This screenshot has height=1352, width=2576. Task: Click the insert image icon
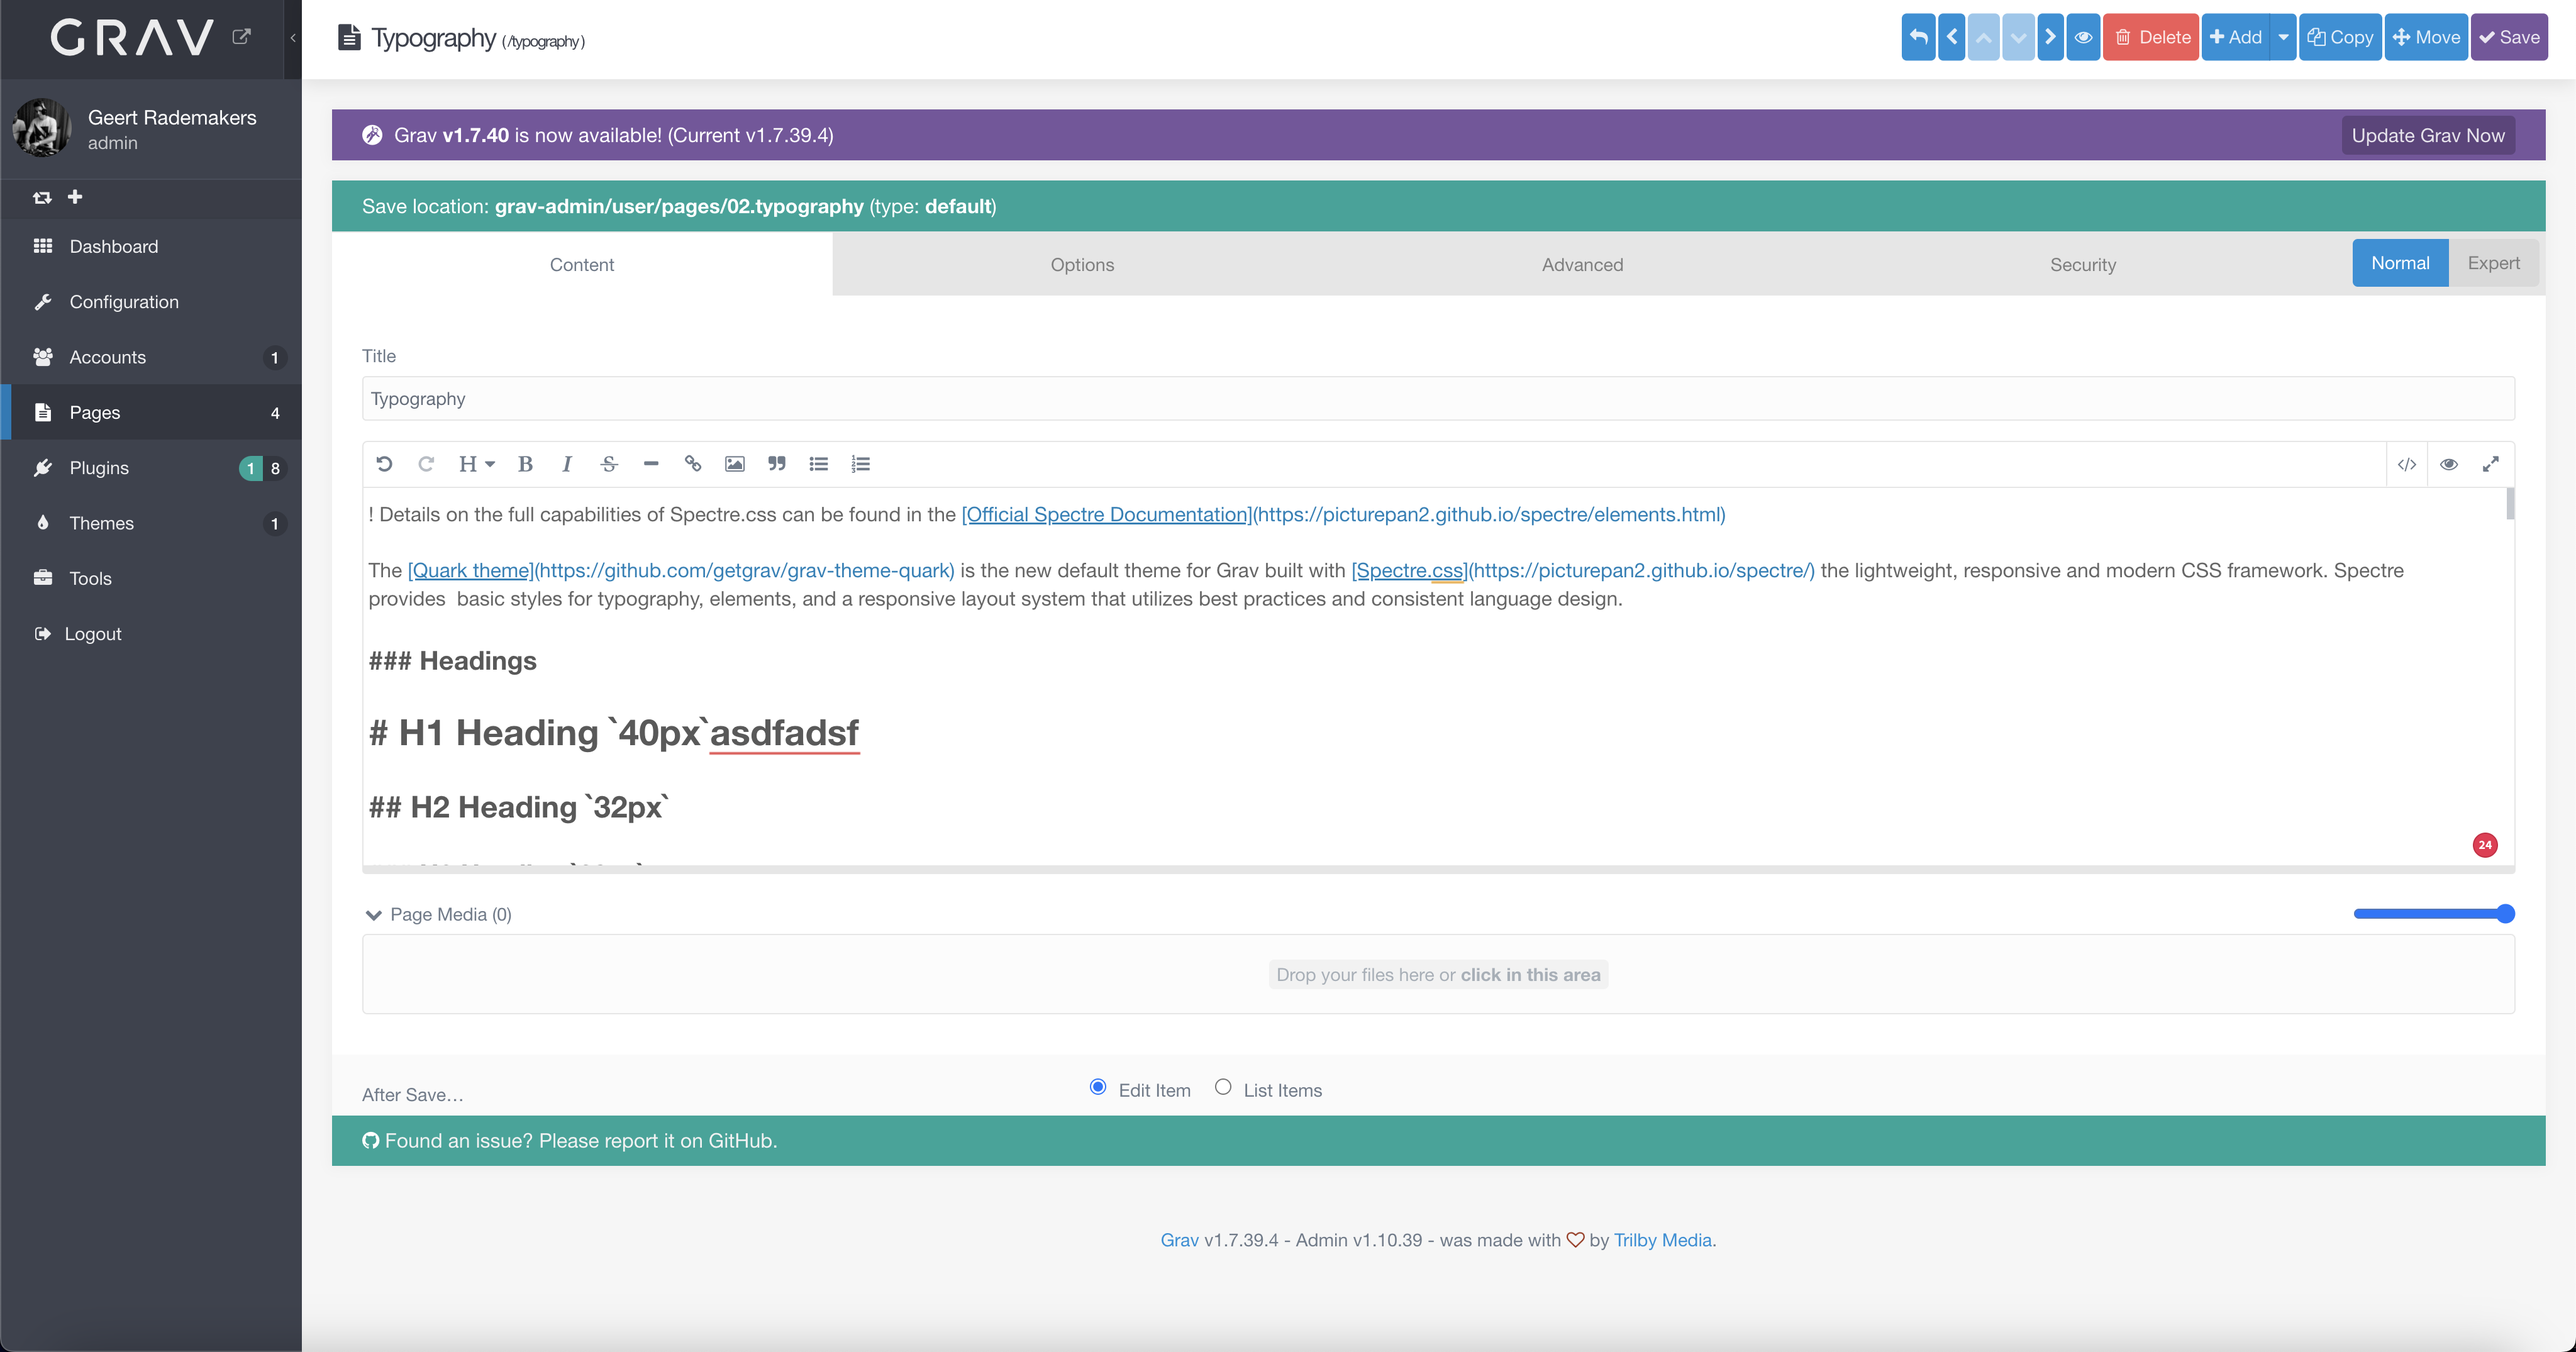pos(734,464)
